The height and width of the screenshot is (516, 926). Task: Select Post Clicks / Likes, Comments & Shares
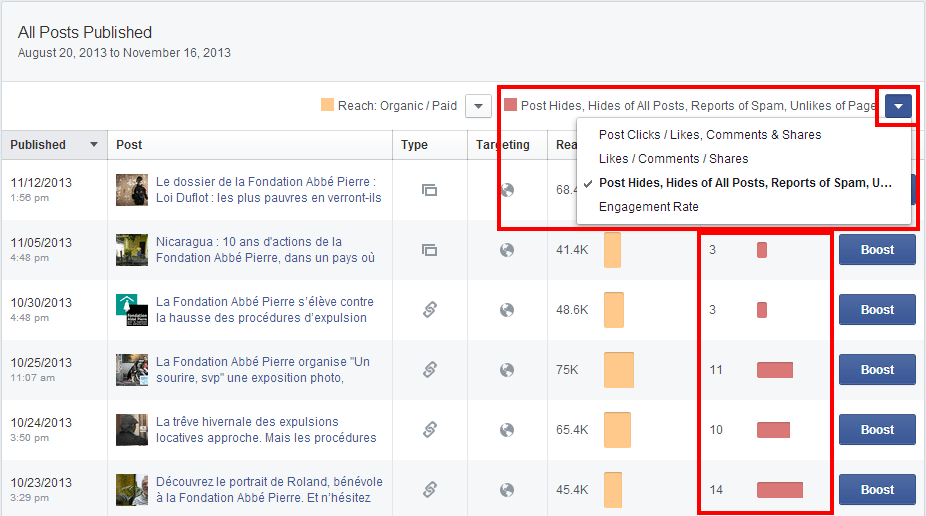[x=710, y=135]
